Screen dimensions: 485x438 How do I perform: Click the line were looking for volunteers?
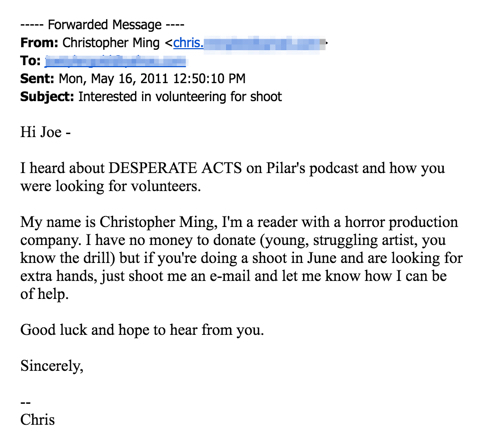tap(111, 186)
